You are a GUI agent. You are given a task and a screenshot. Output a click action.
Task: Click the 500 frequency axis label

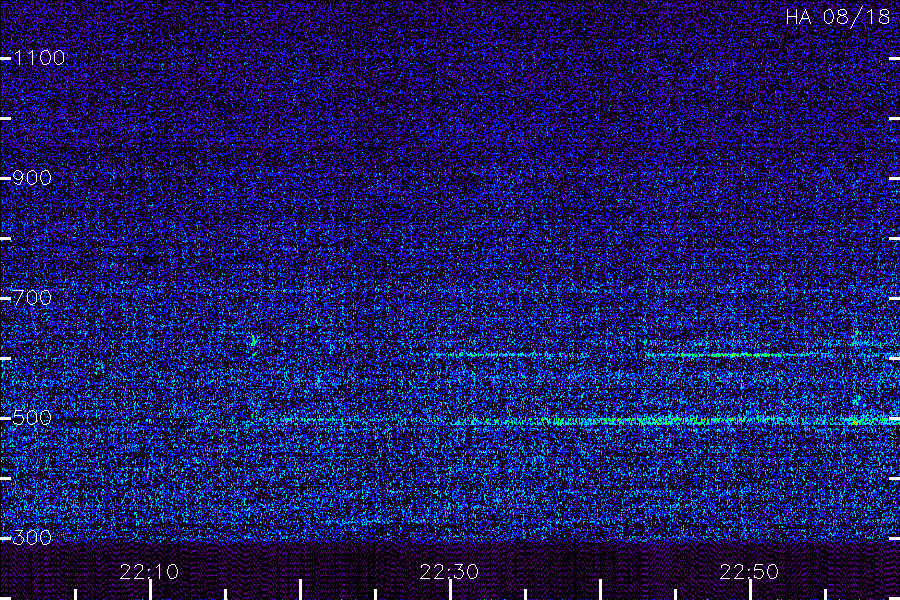tap(32, 417)
